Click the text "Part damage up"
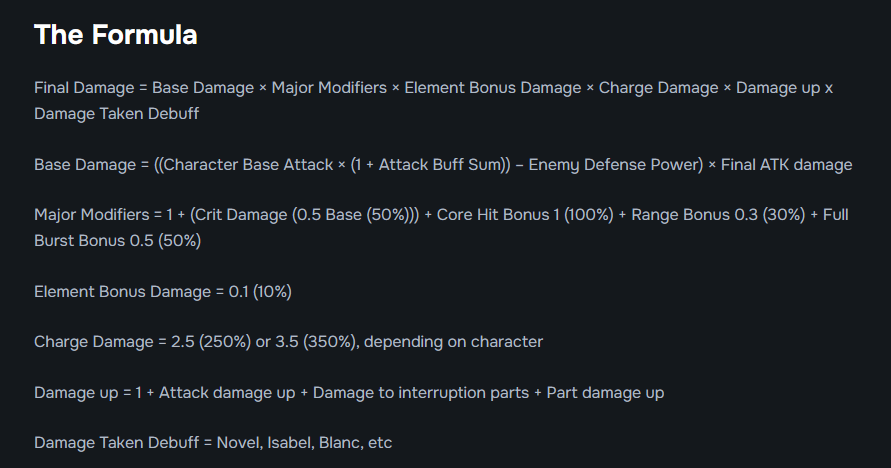 point(606,393)
